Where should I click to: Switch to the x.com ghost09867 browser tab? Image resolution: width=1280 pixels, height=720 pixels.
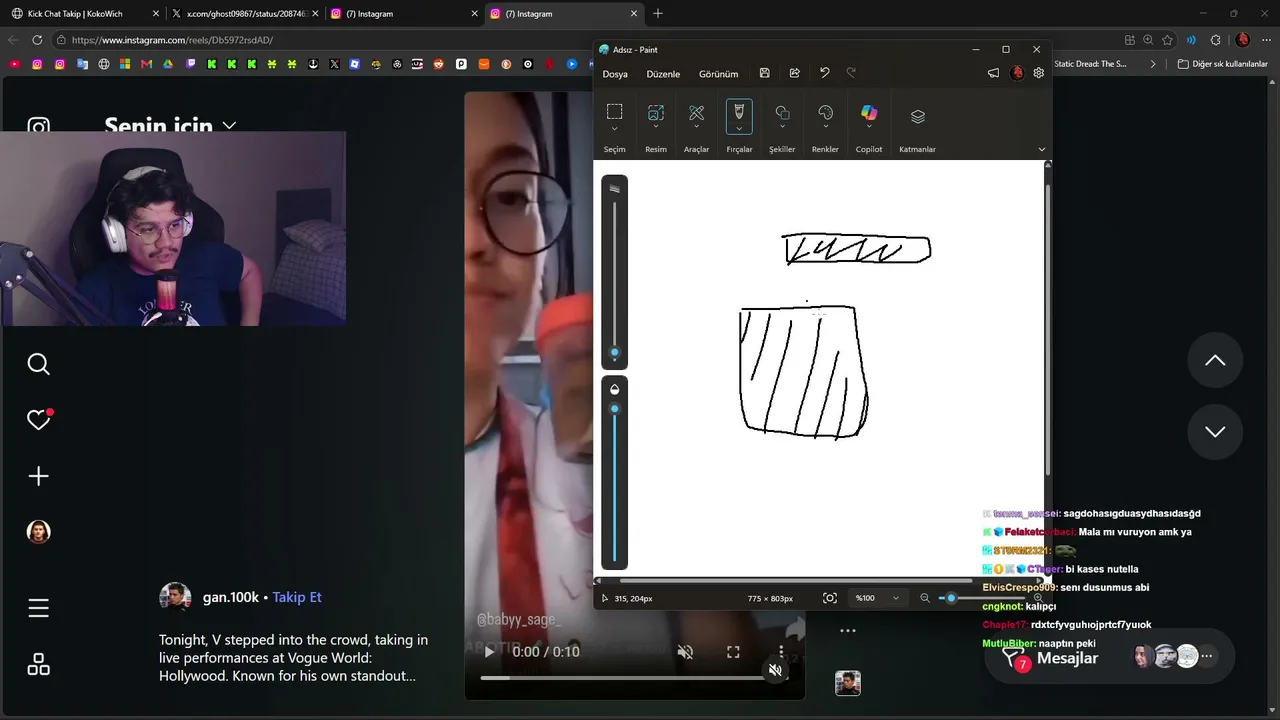click(244, 14)
